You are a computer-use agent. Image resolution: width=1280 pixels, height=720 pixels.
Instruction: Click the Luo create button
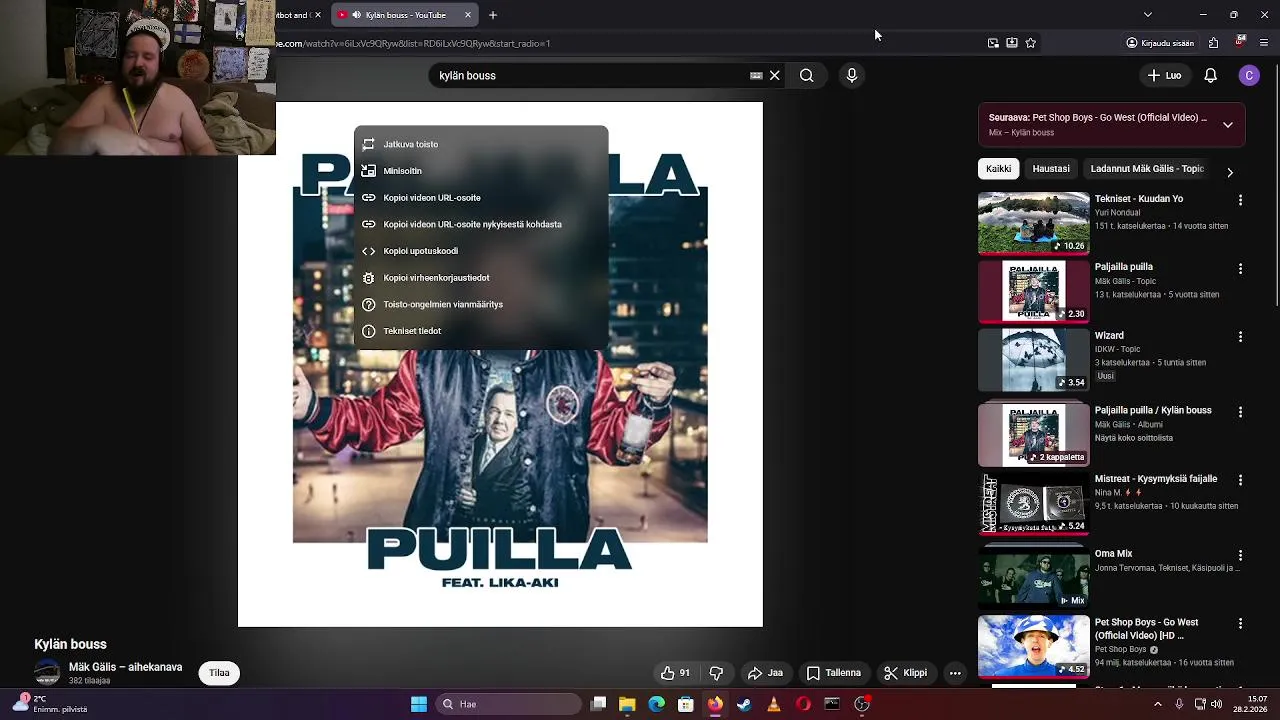point(1164,75)
